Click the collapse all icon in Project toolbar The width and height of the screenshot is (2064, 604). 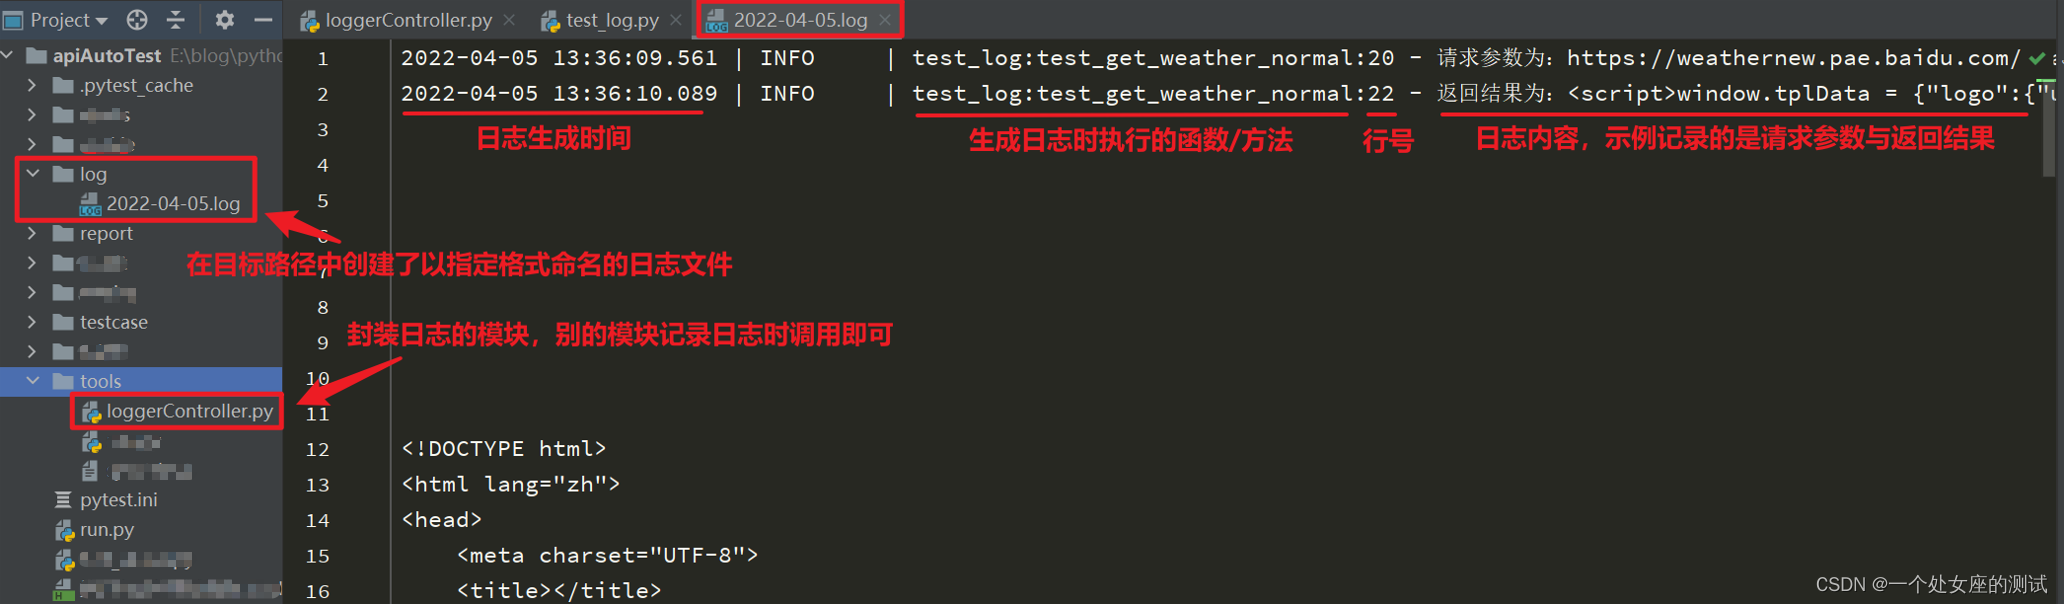[176, 19]
